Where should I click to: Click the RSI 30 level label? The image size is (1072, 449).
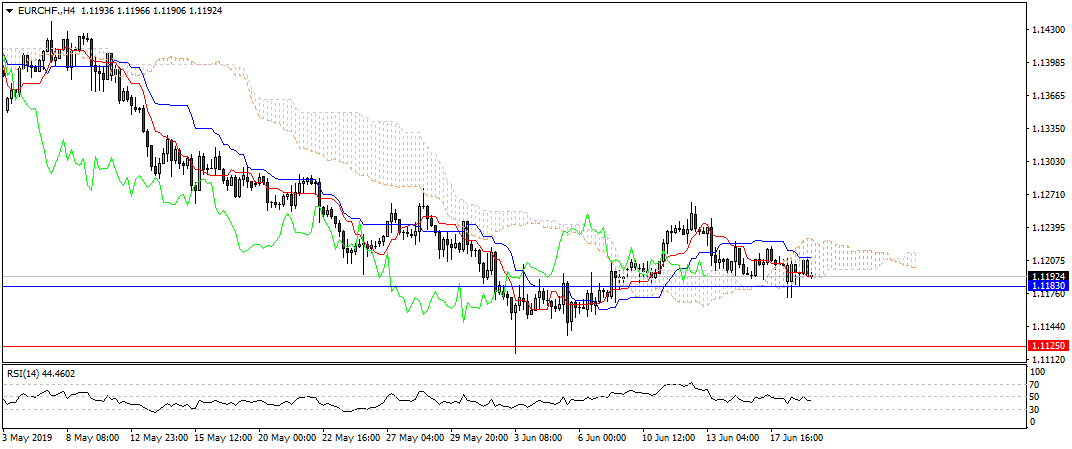(1038, 409)
